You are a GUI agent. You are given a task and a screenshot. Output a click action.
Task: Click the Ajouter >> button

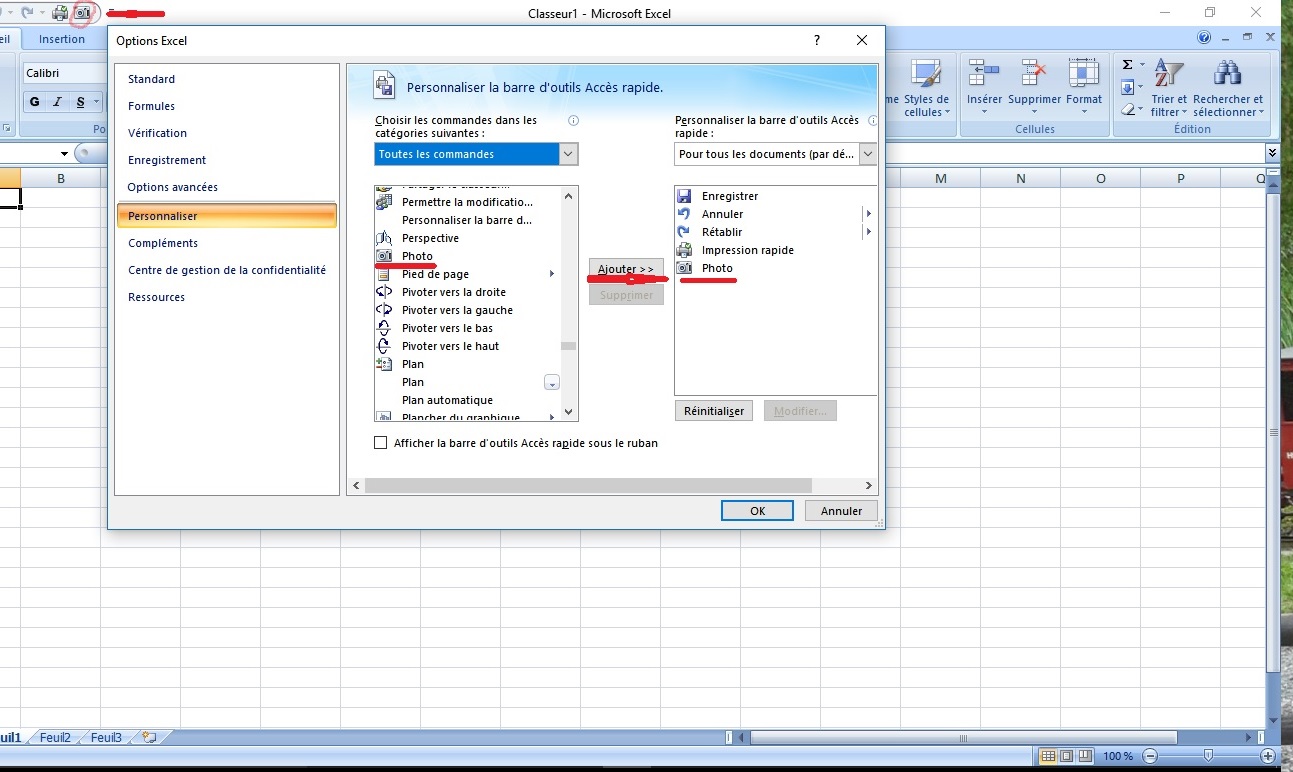626,269
